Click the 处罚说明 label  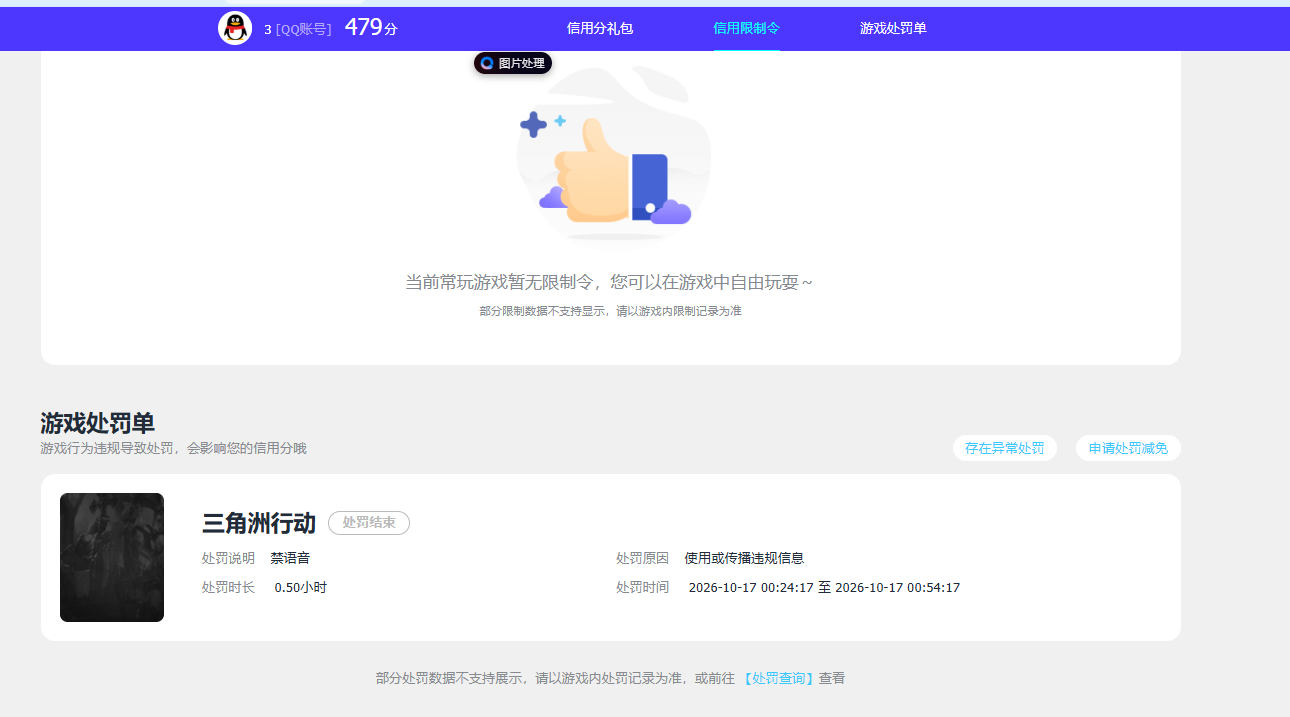228,558
